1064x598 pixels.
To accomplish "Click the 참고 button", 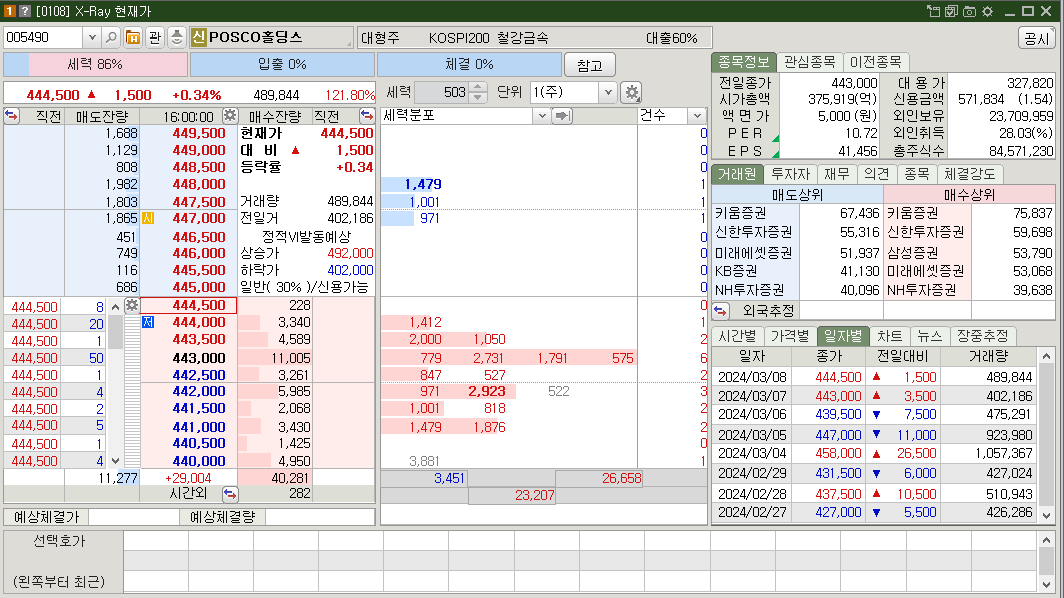I will pos(590,65).
